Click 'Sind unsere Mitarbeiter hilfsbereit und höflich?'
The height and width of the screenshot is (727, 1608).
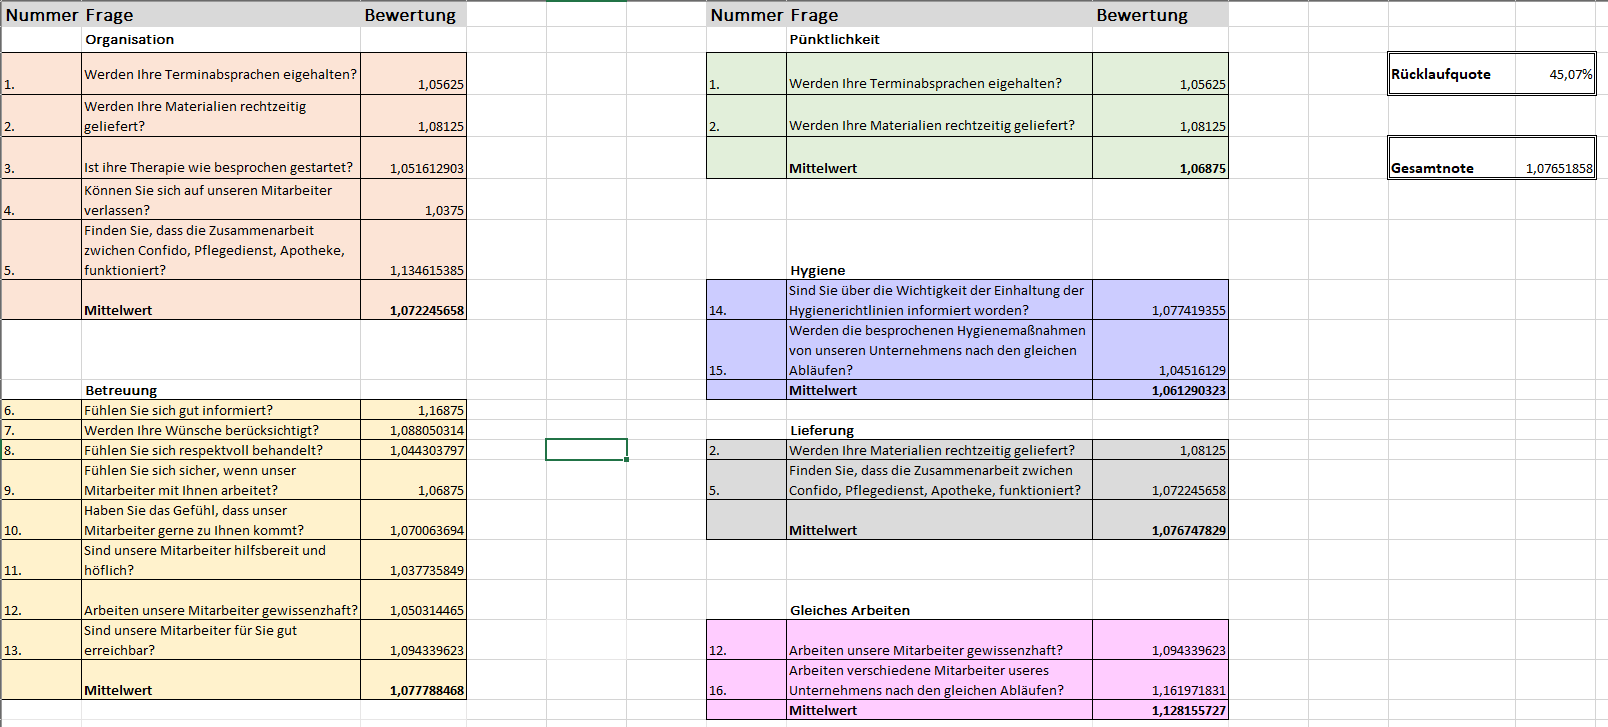pos(221,560)
